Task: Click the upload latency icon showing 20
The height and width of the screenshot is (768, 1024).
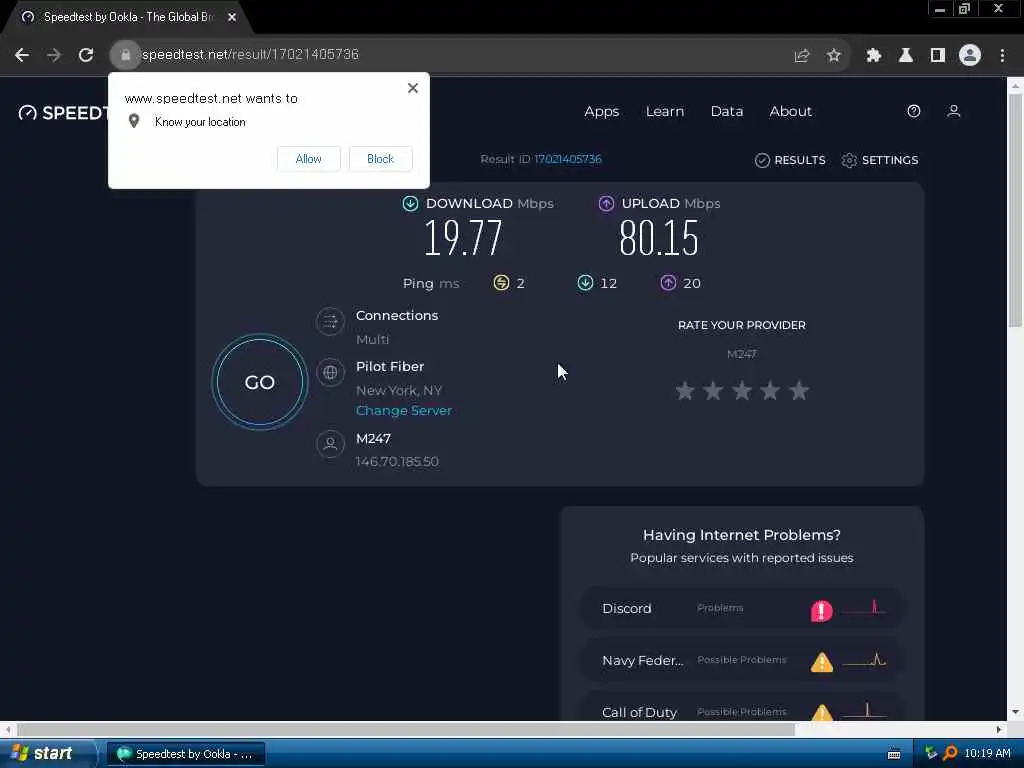Action: pos(668,283)
